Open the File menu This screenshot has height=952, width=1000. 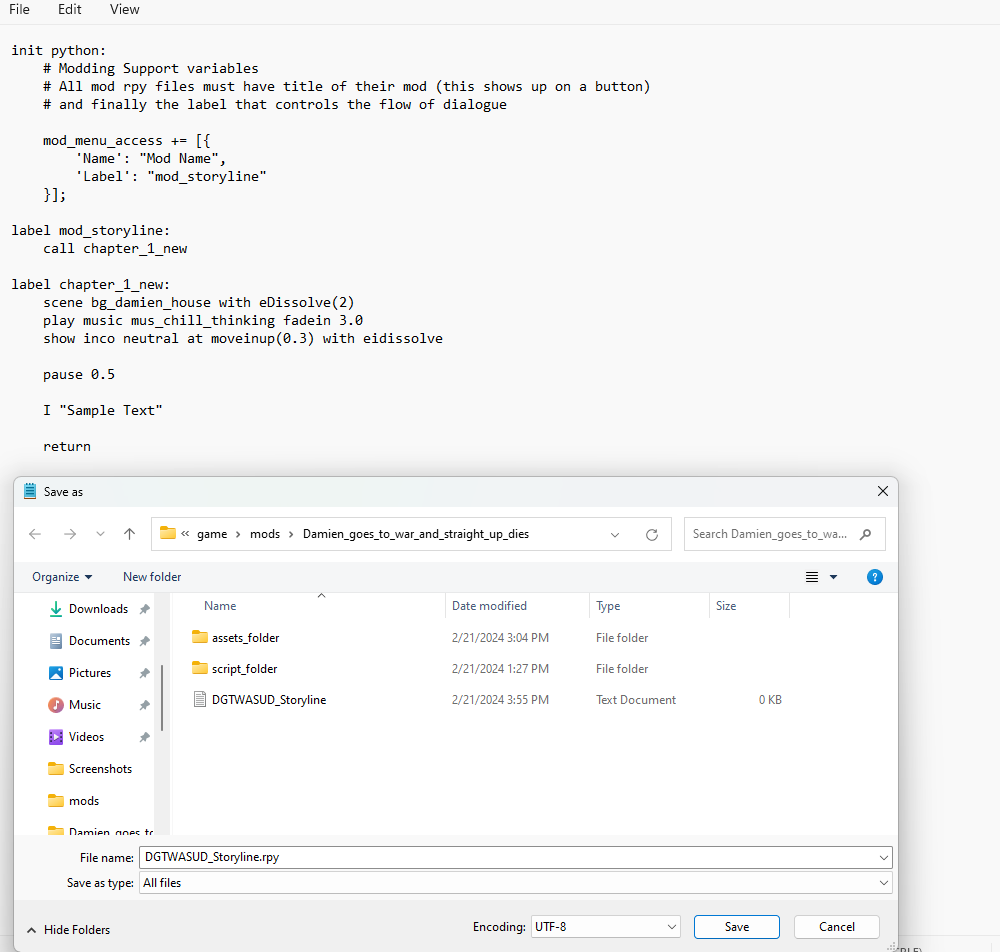click(20, 10)
